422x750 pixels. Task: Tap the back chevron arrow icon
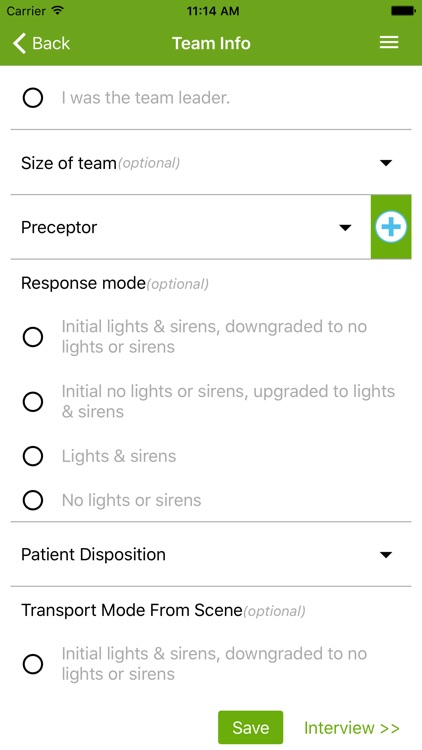pyautogui.click(x=19, y=43)
